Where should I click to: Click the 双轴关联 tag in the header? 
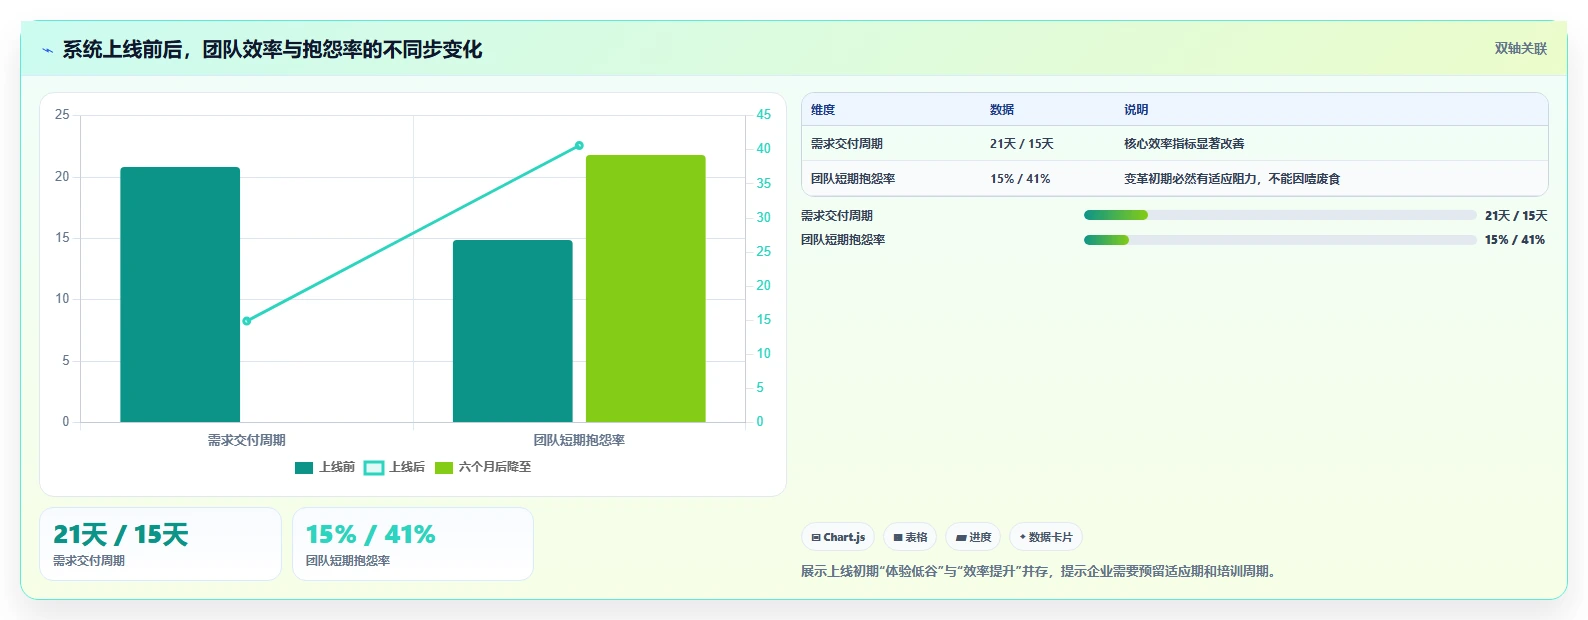tap(1520, 48)
